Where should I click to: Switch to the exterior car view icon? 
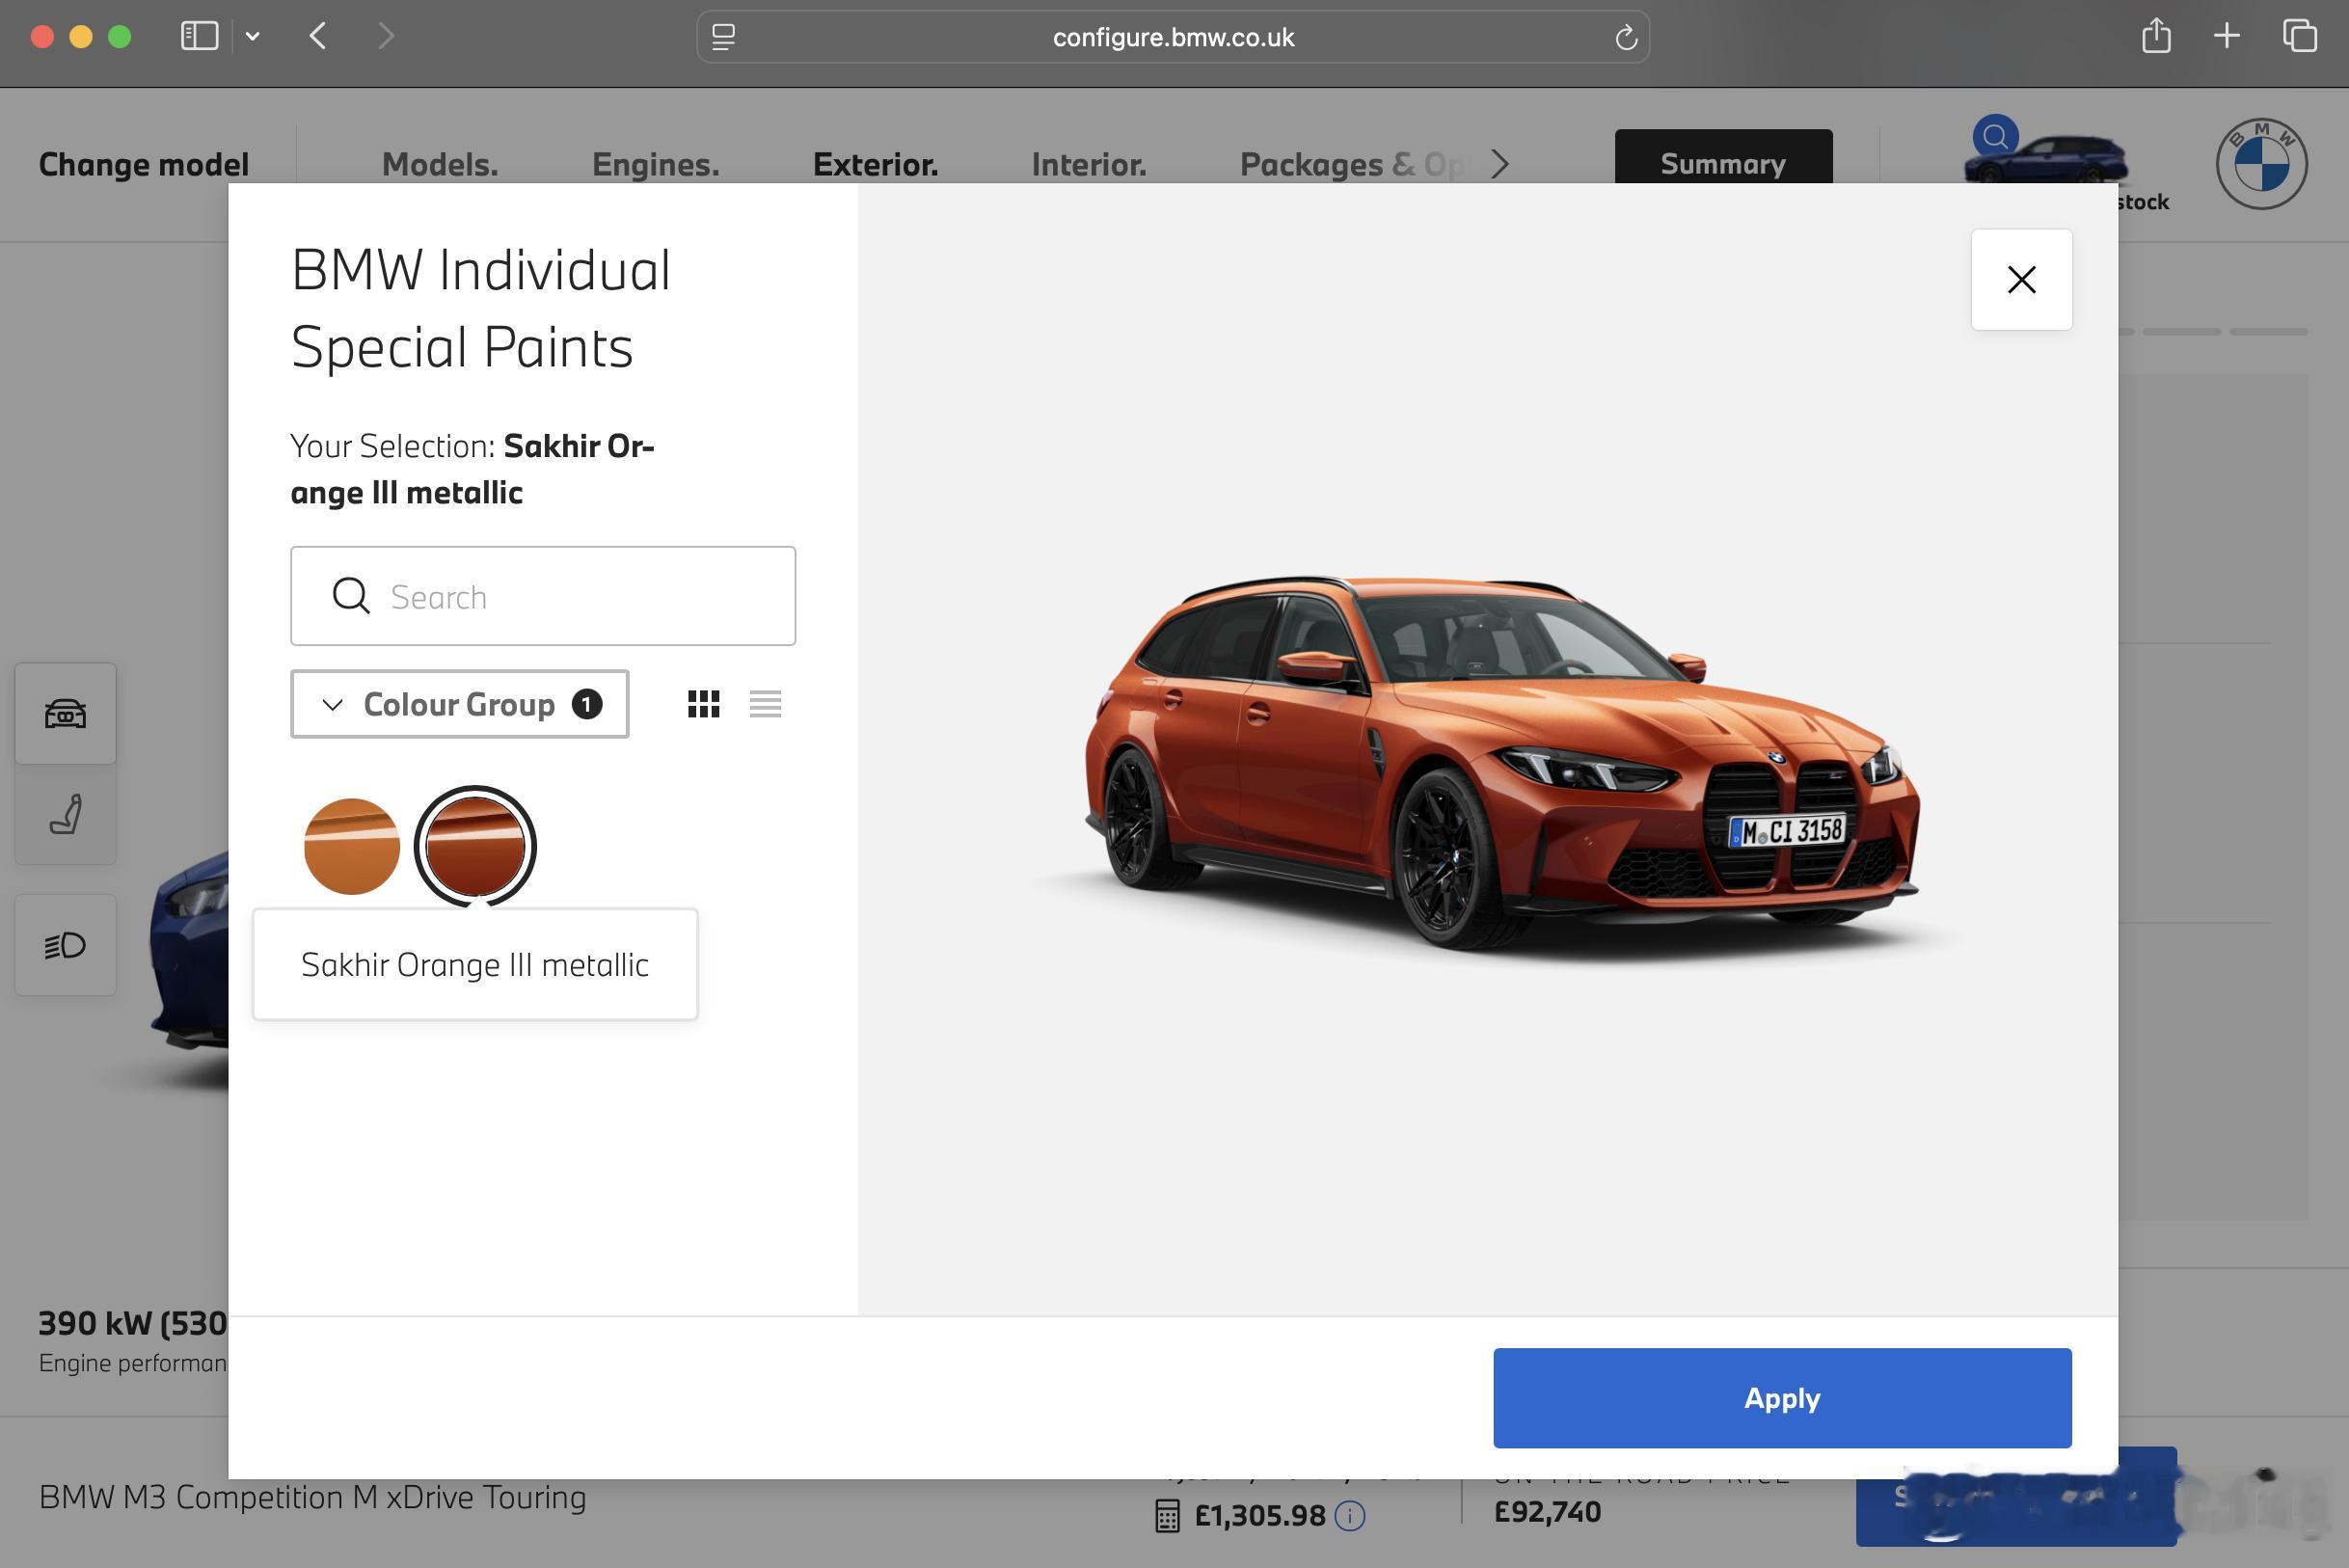pyautogui.click(x=65, y=714)
